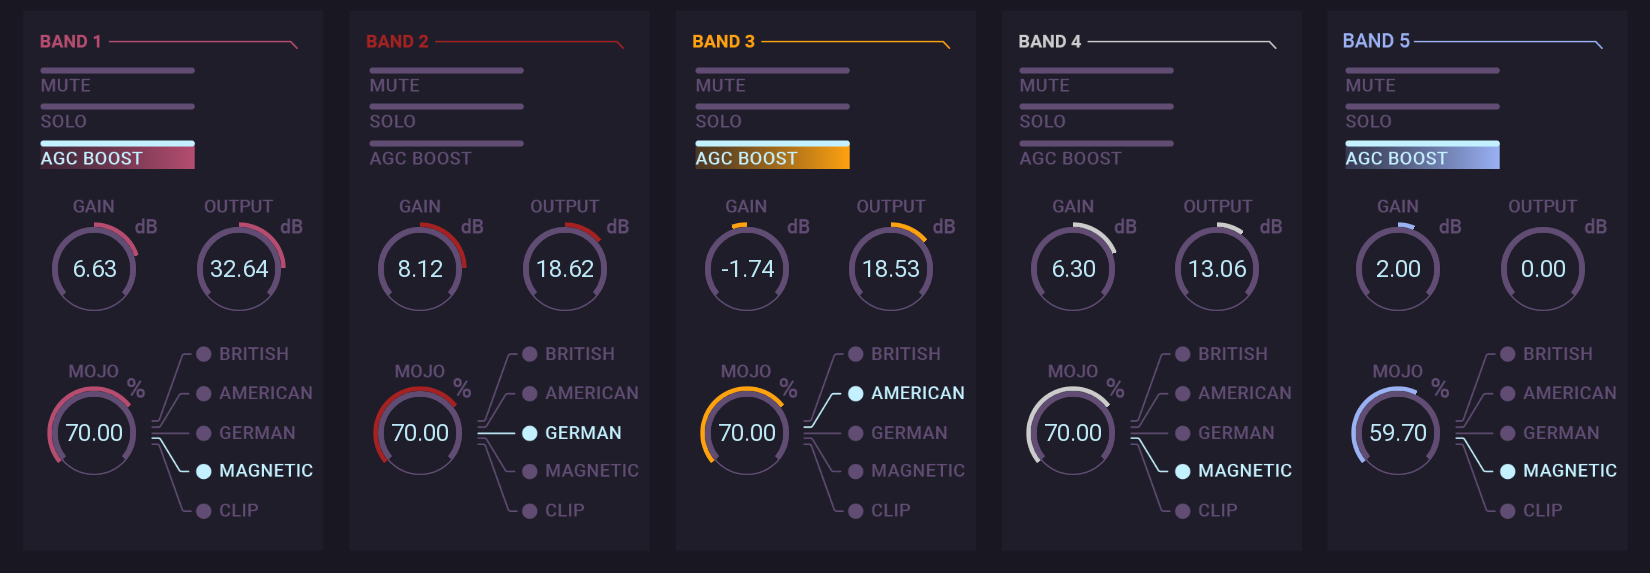Solo Band 2
Viewport: 1650px width, 573px height.
point(446,116)
